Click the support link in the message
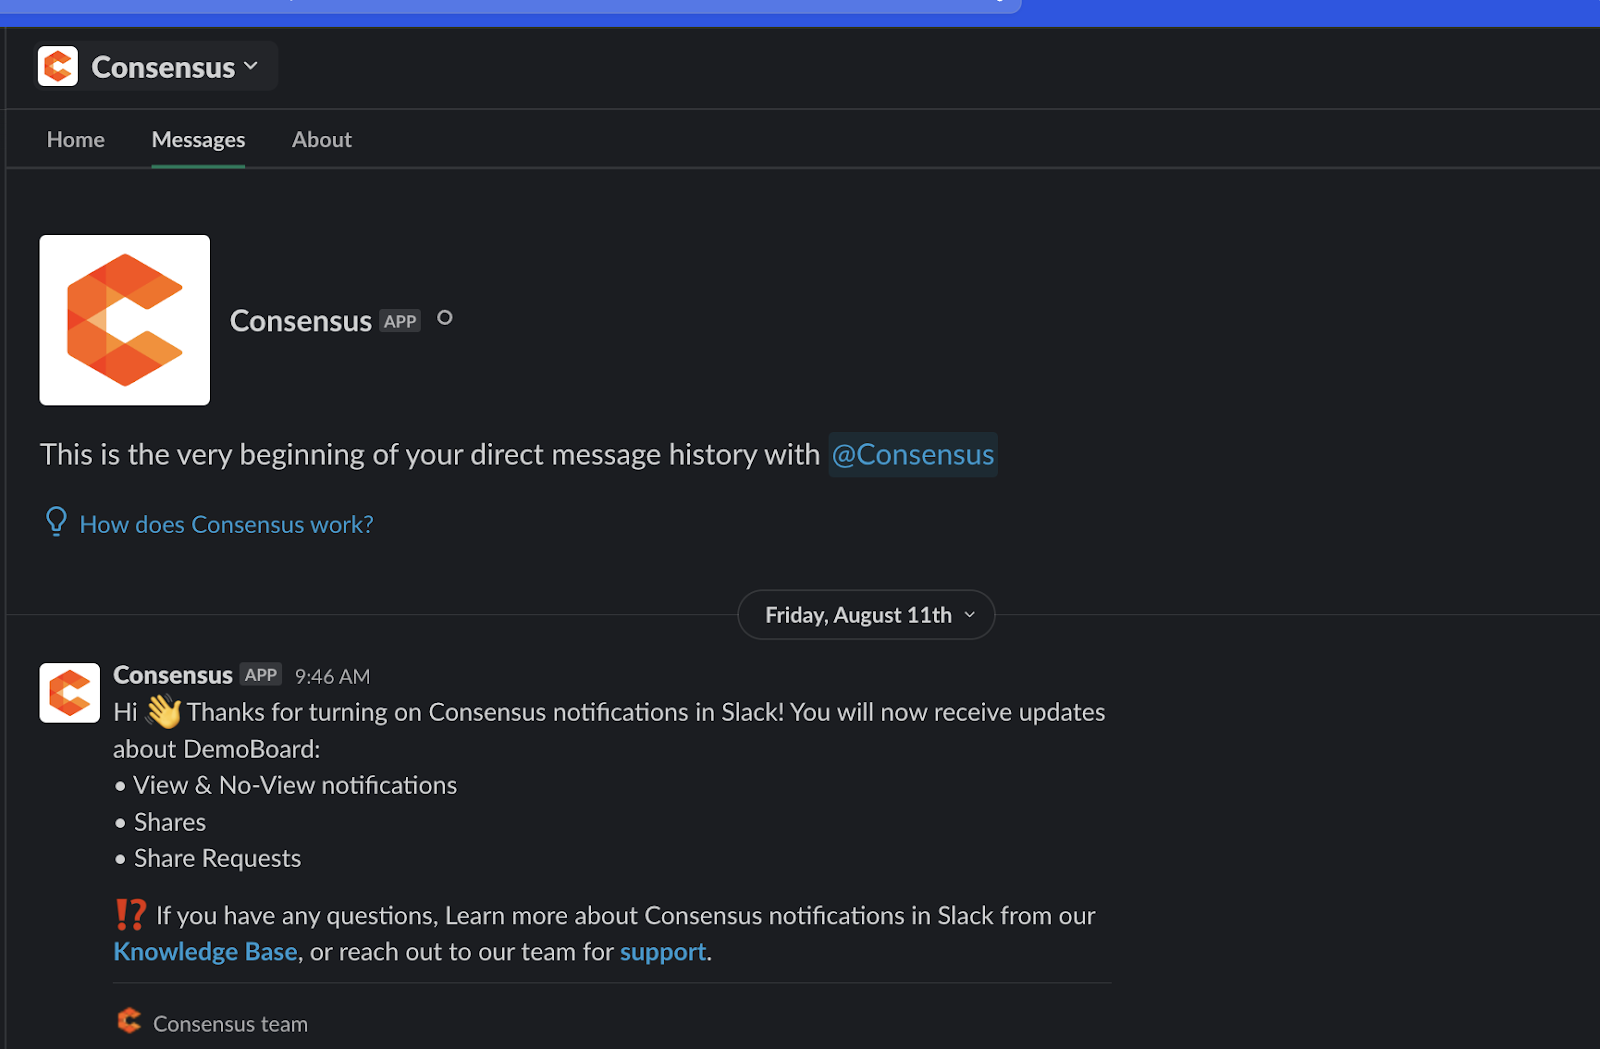 pyautogui.click(x=663, y=952)
